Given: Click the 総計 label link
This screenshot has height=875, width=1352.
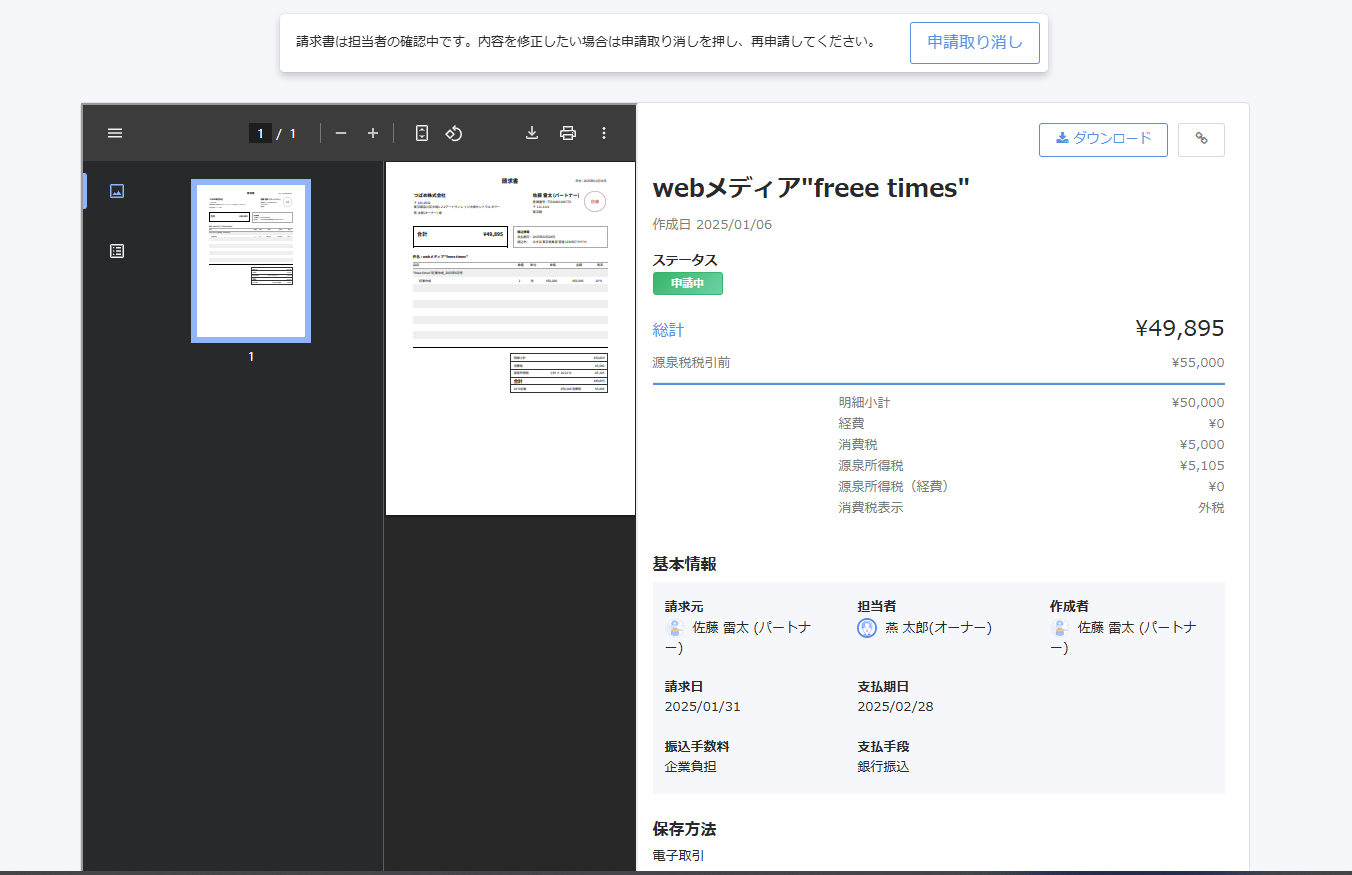Looking at the screenshot, I should tap(669, 330).
